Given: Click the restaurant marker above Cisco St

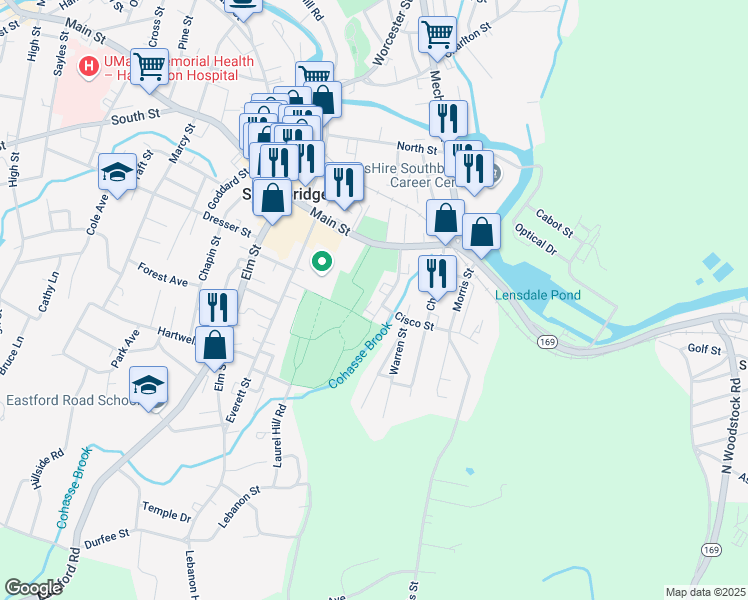Looking at the screenshot, I should coord(437,275).
